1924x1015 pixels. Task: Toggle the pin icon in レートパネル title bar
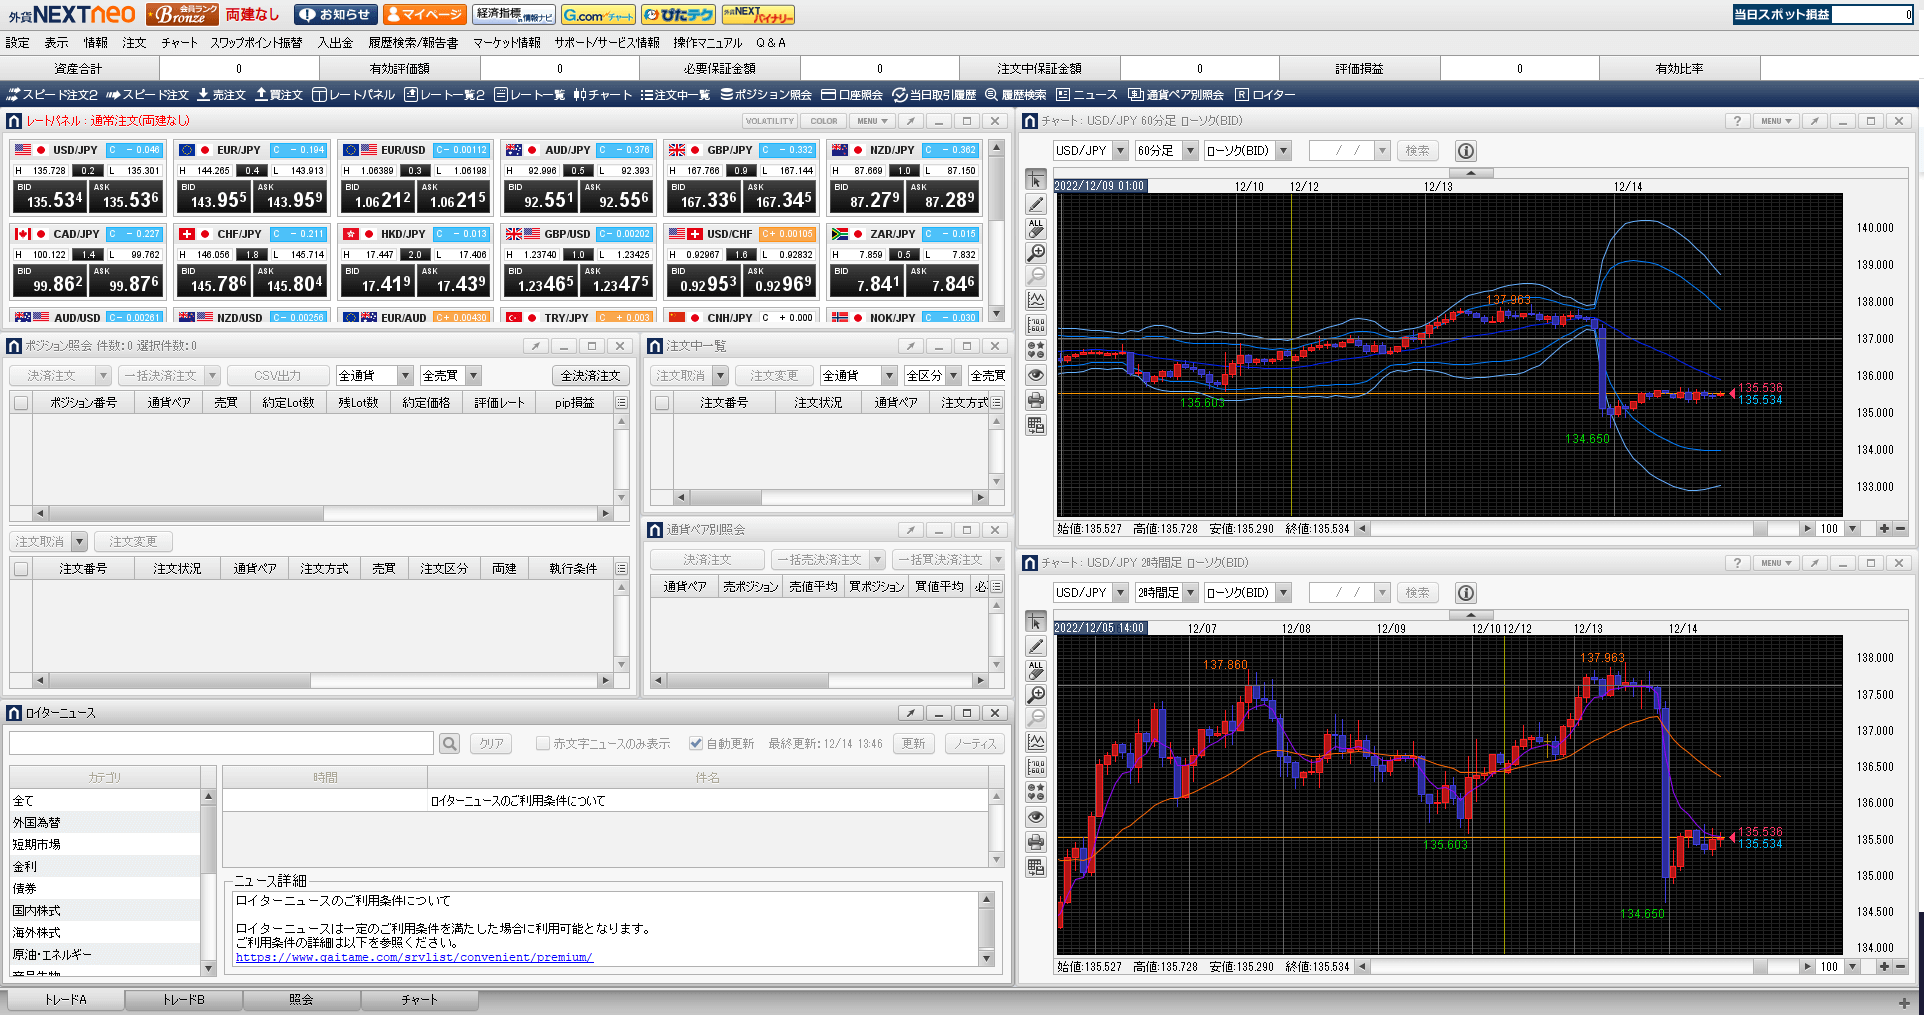coord(911,121)
